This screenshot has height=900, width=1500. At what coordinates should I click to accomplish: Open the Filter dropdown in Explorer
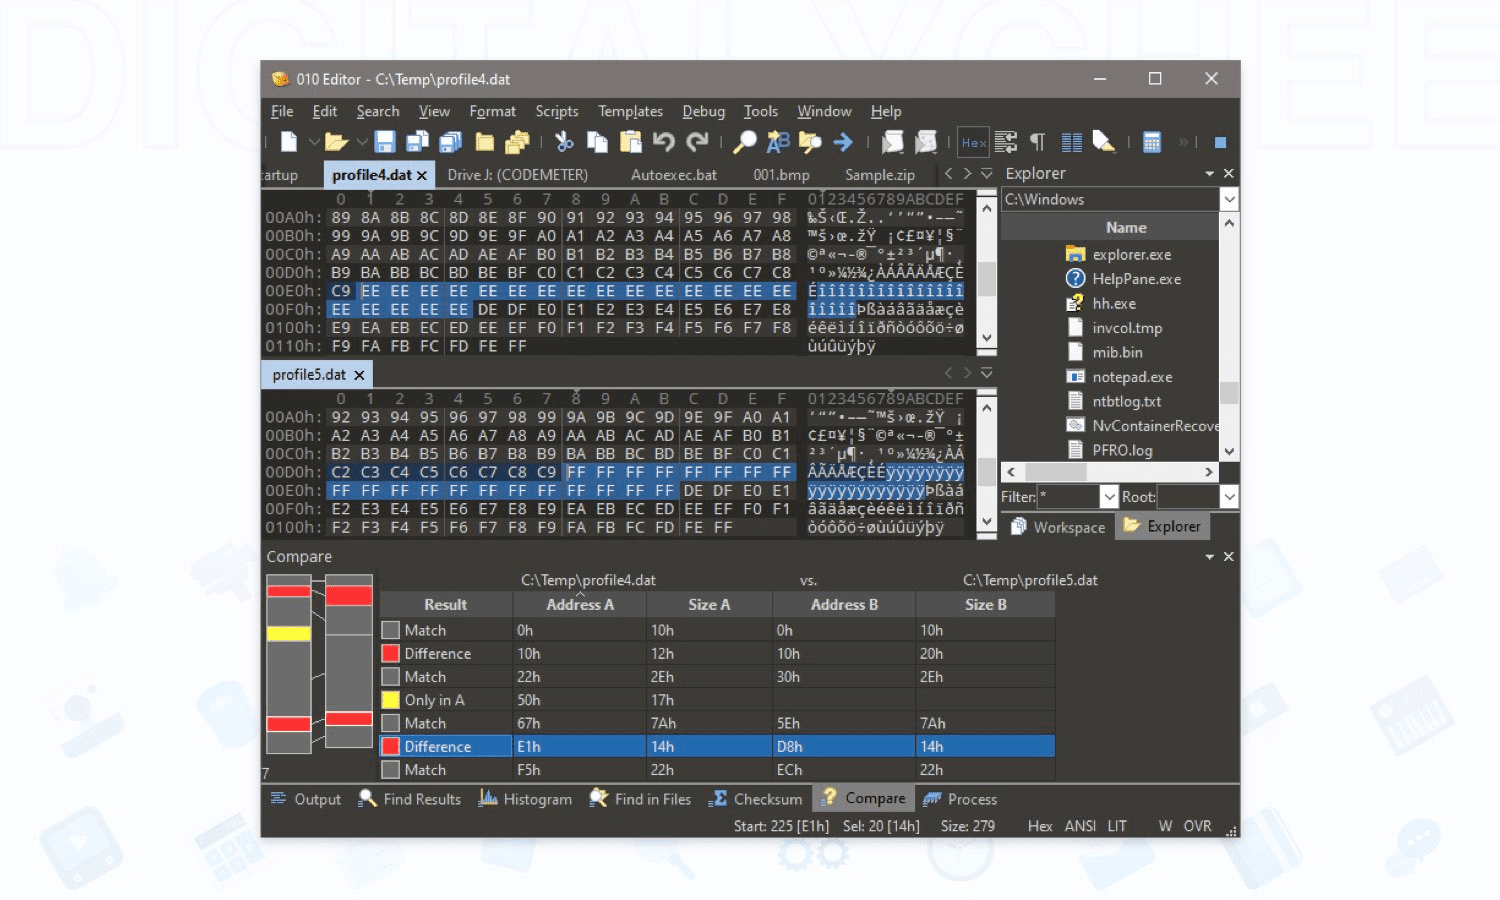click(x=1109, y=497)
